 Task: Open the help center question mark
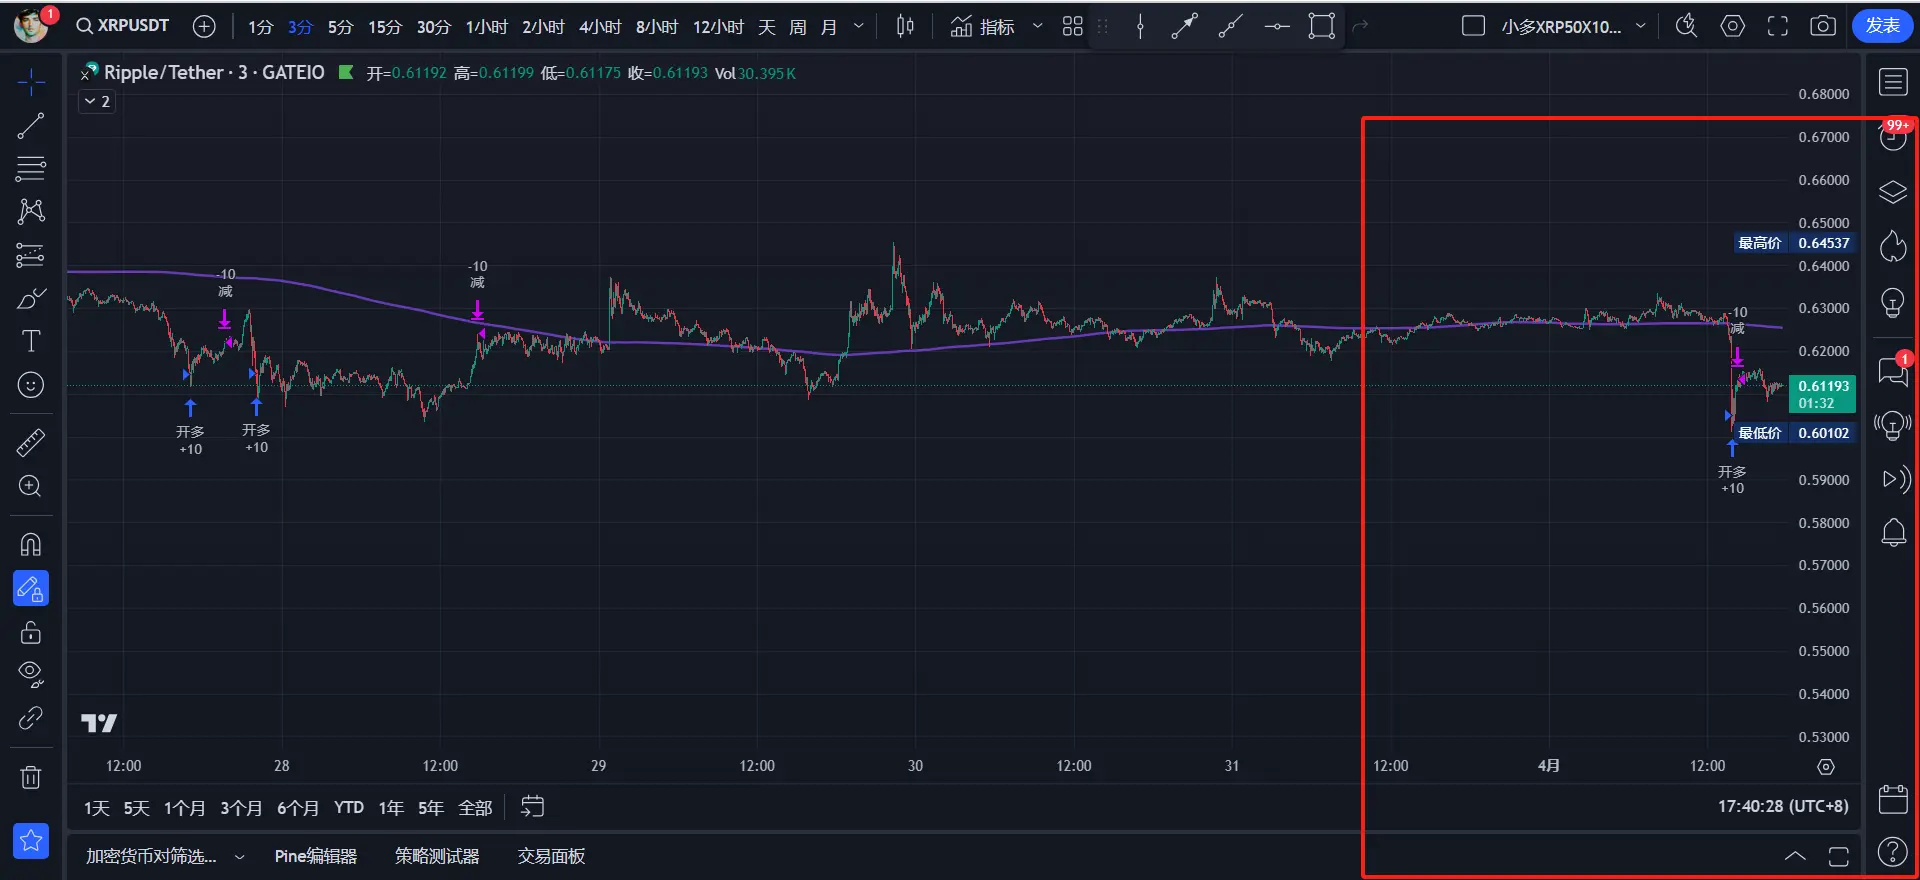click(1893, 852)
